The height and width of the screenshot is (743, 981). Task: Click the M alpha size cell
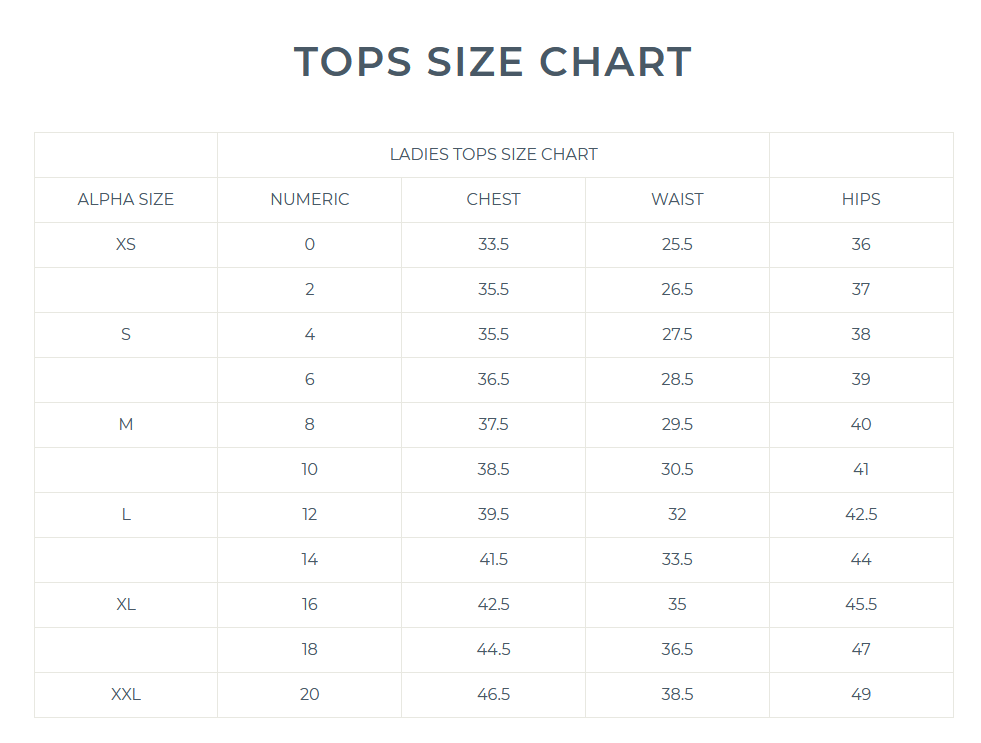click(126, 424)
